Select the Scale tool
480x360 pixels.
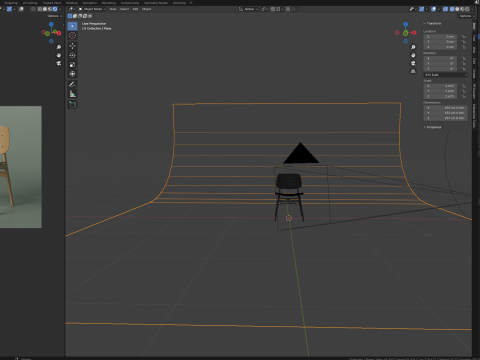(x=72, y=64)
